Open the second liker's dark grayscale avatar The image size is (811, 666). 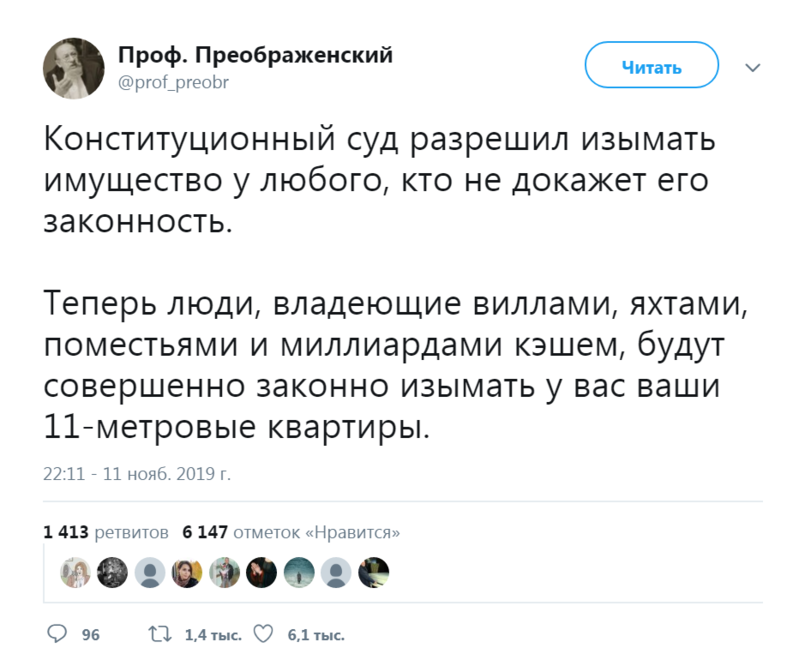114,572
